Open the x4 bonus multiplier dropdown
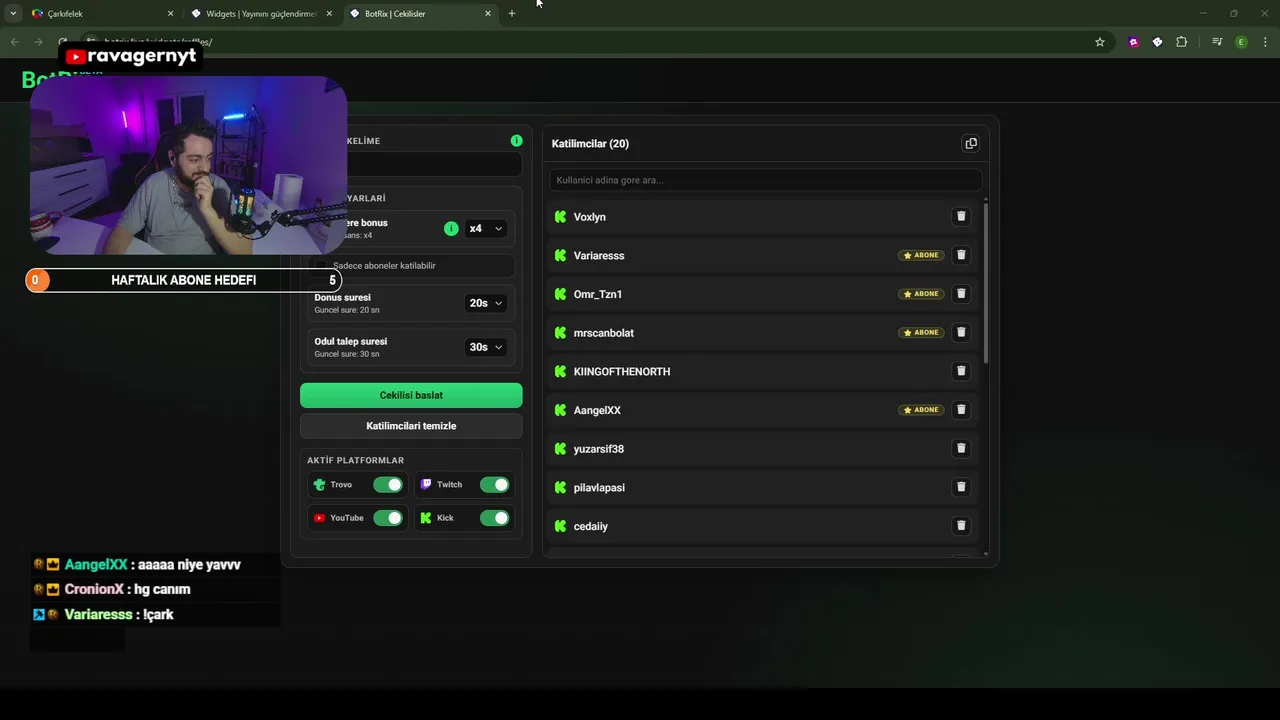This screenshot has height=720, width=1280. [486, 229]
